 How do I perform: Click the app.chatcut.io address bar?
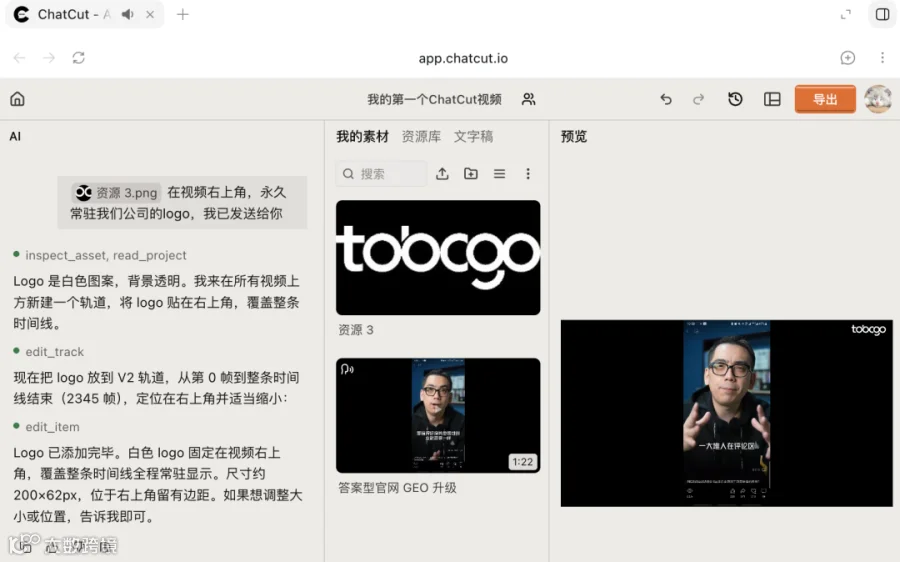tap(463, 58)
